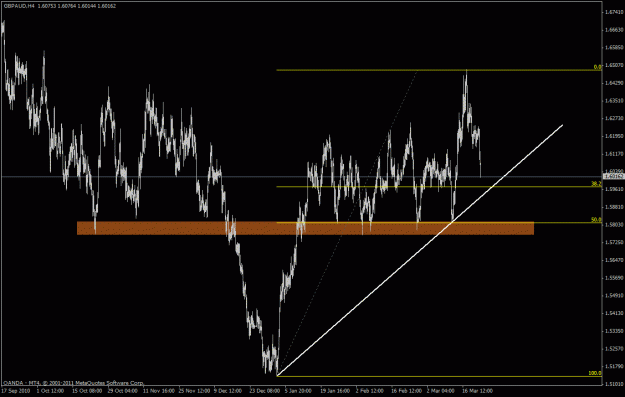Select the white ascending trend line
This screenshot has height=397, width=625.
pos(420,250)
